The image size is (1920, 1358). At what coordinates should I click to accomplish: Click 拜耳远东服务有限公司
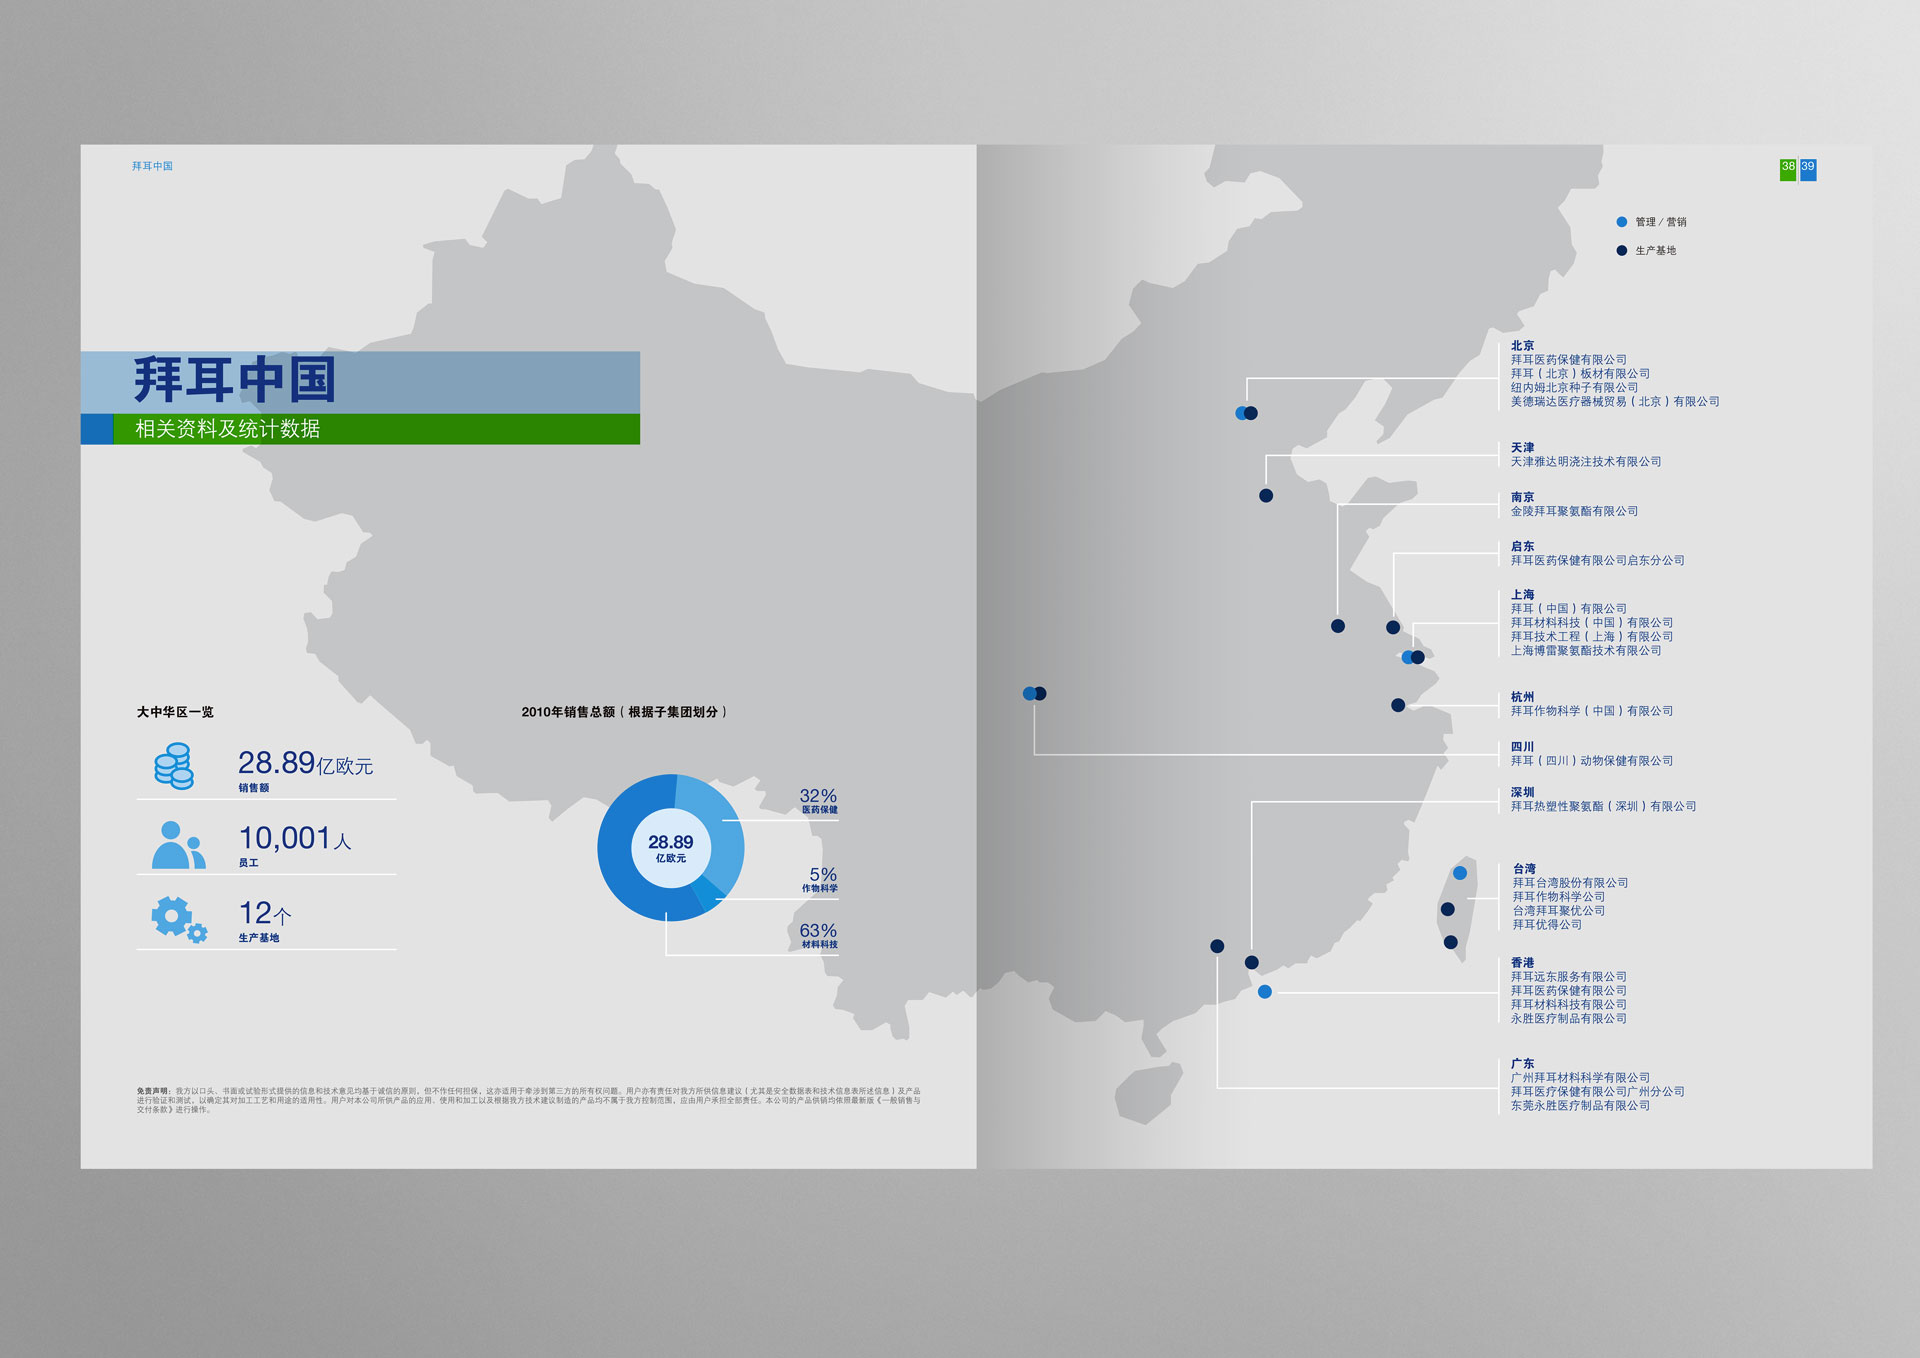1568,977
